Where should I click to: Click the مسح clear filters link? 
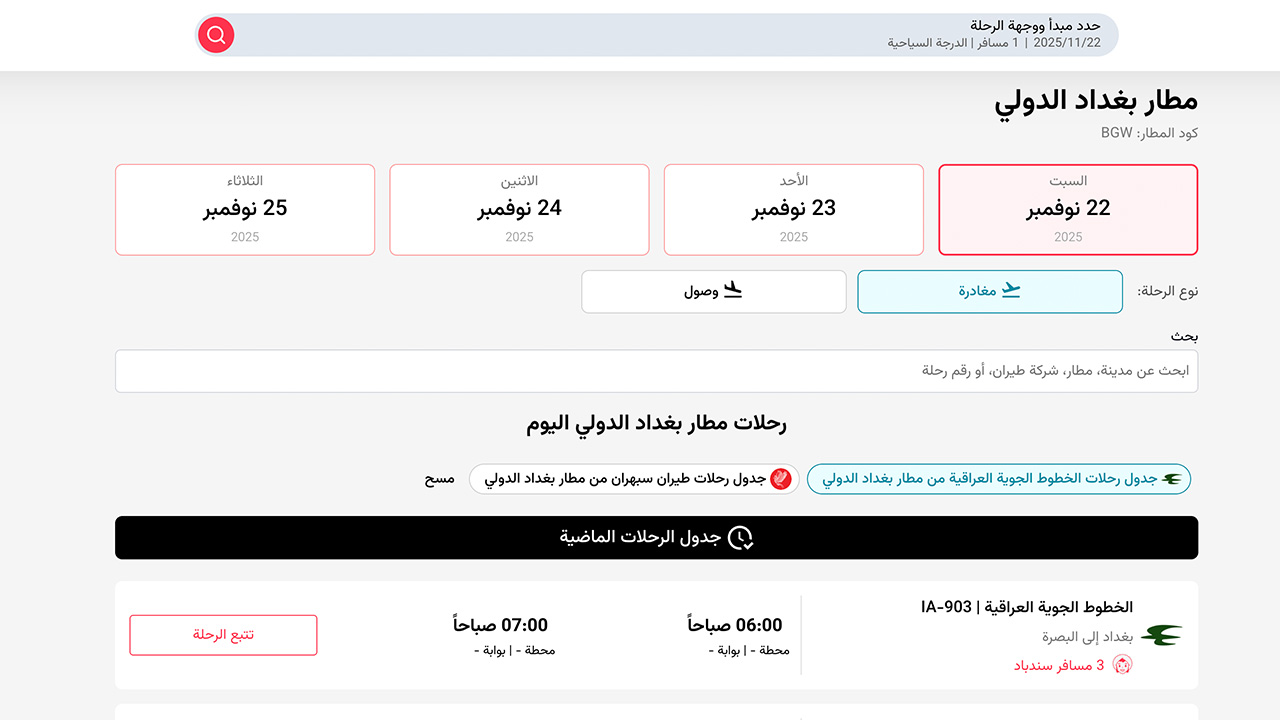tap(440, 479)
